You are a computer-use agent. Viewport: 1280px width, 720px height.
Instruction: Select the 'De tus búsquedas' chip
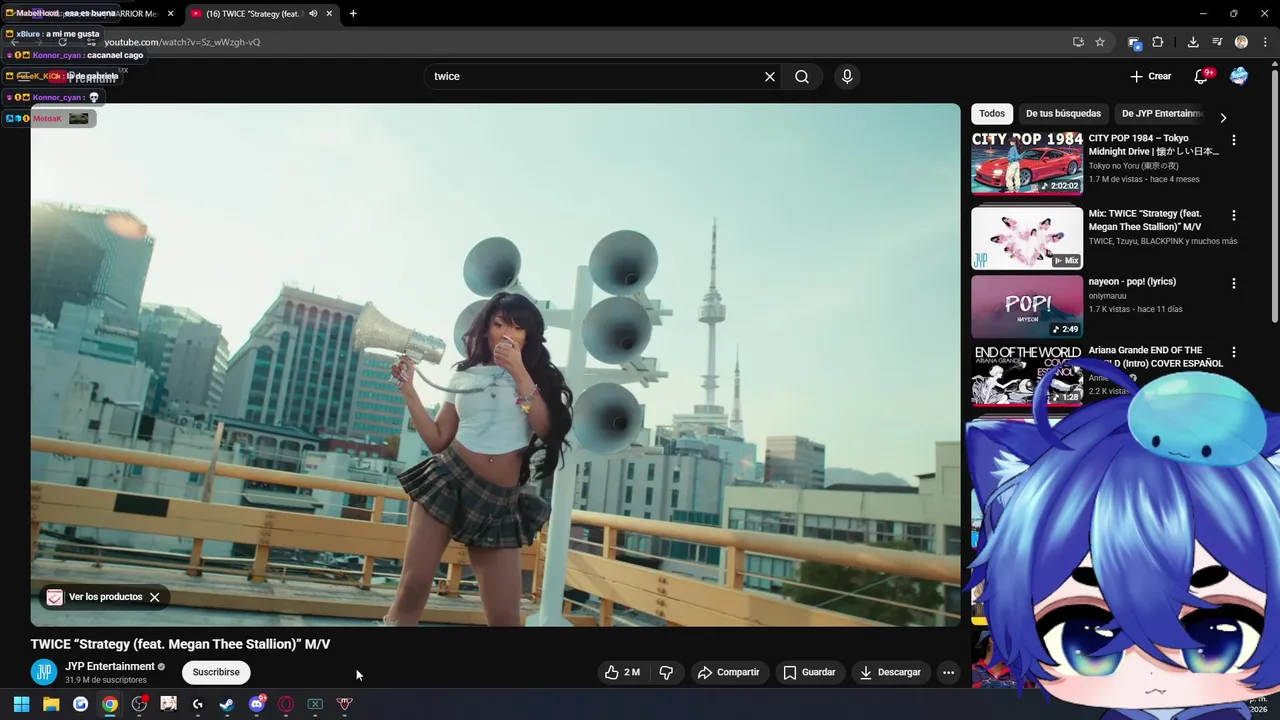[x=1063, y=114]
